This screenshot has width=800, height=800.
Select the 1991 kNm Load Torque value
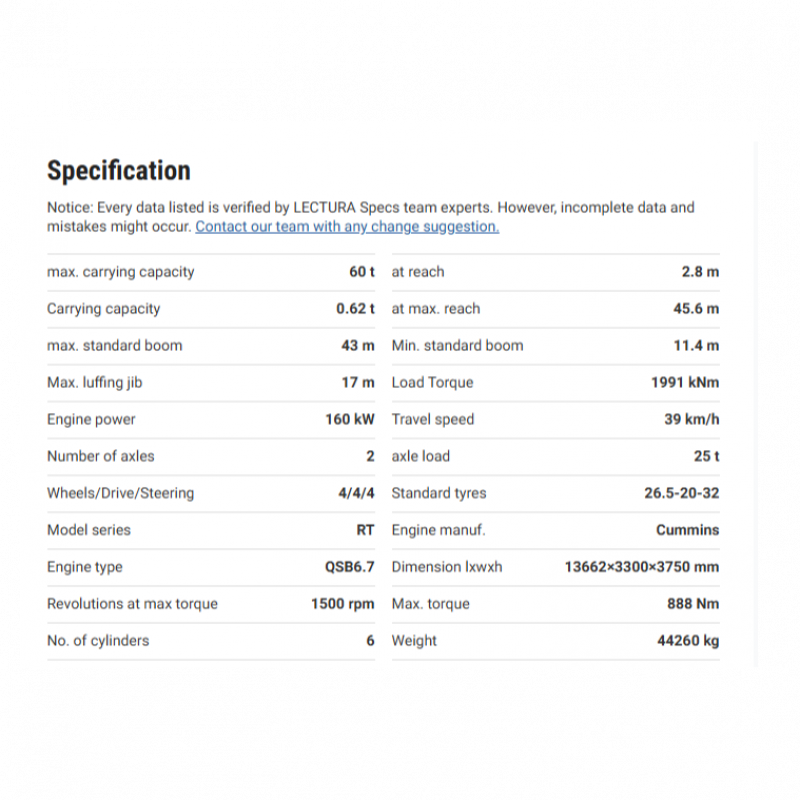[685, 383]
